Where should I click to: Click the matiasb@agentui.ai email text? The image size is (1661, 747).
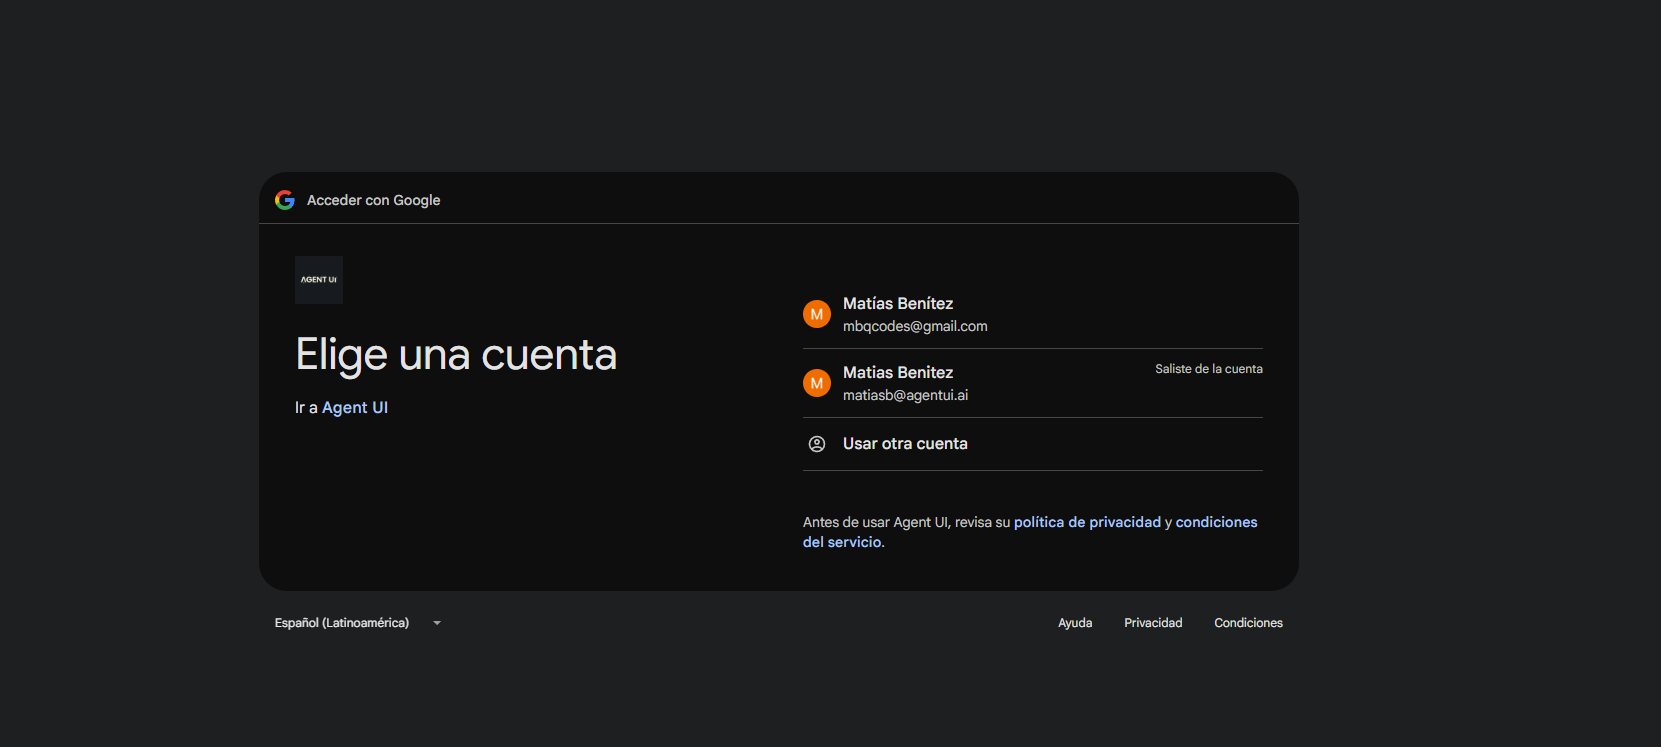click(x=905, y=395)
